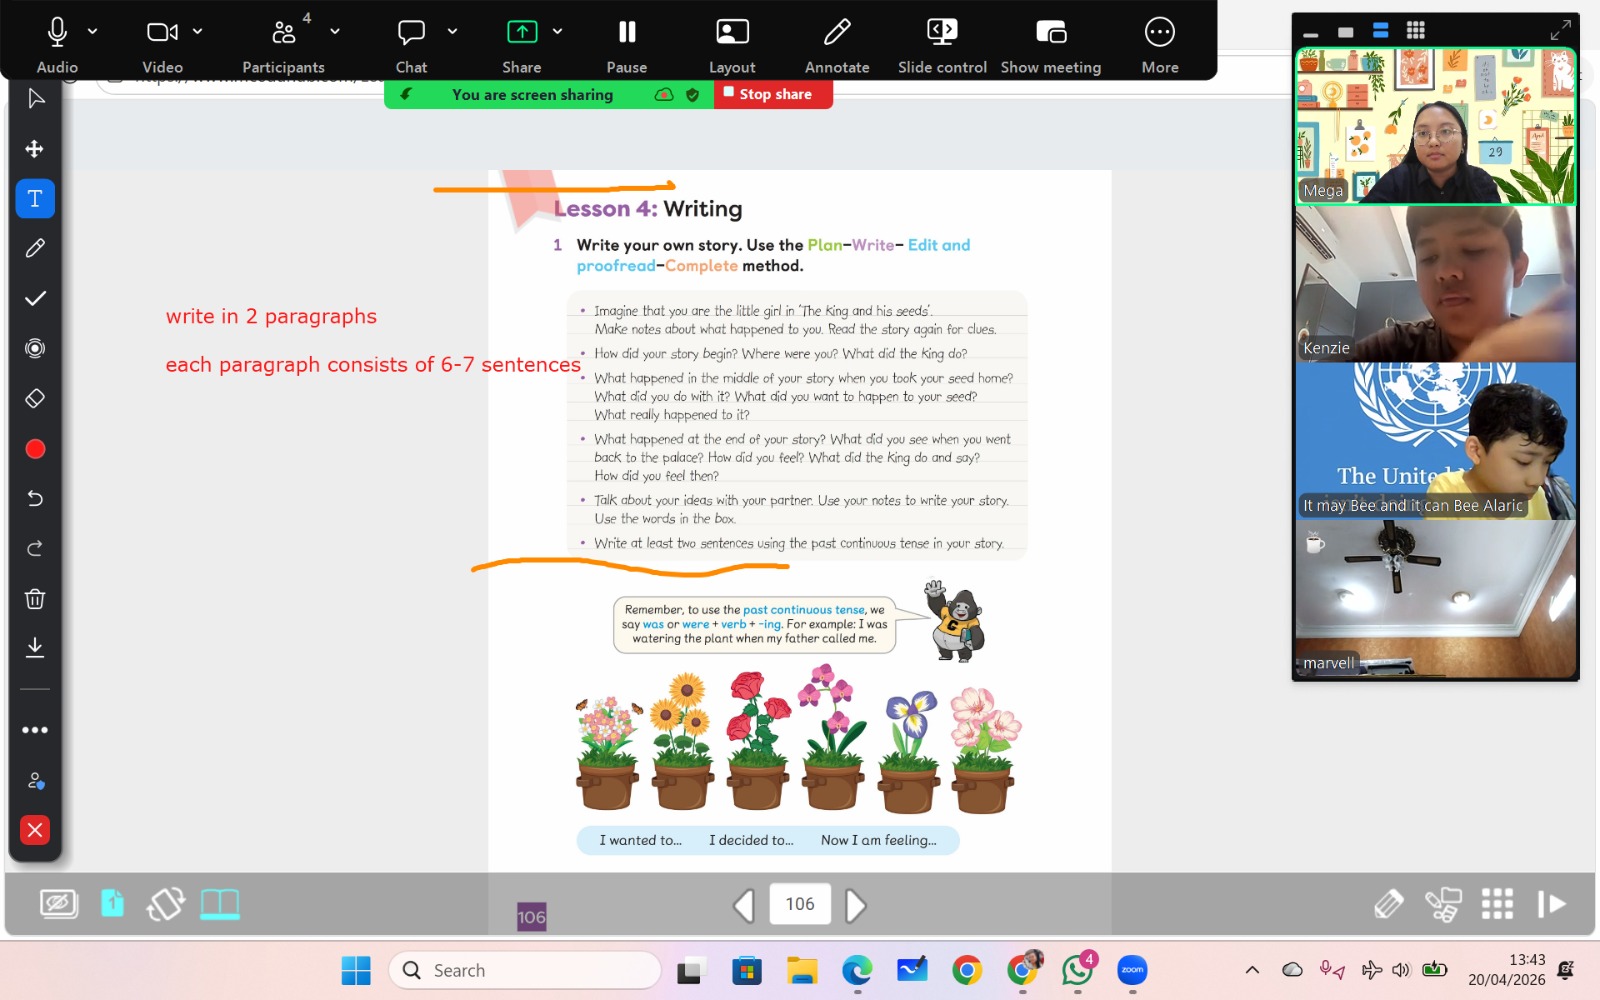Close the annotation toolbar with red X

[x=35, y=830]
